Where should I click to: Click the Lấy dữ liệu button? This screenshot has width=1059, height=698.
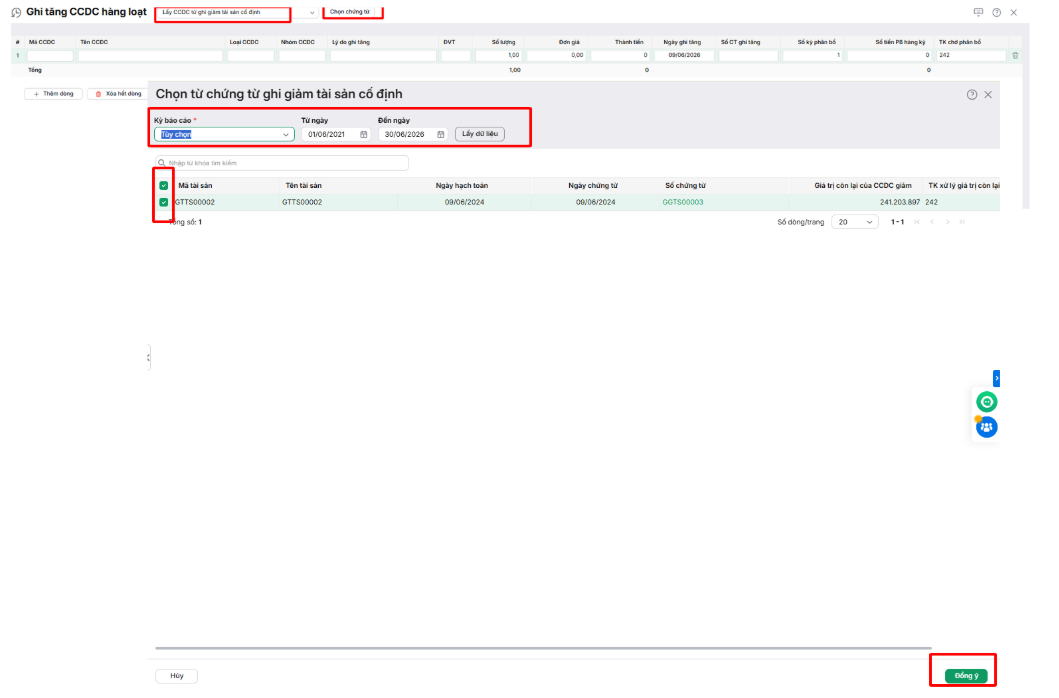[480, 134]
